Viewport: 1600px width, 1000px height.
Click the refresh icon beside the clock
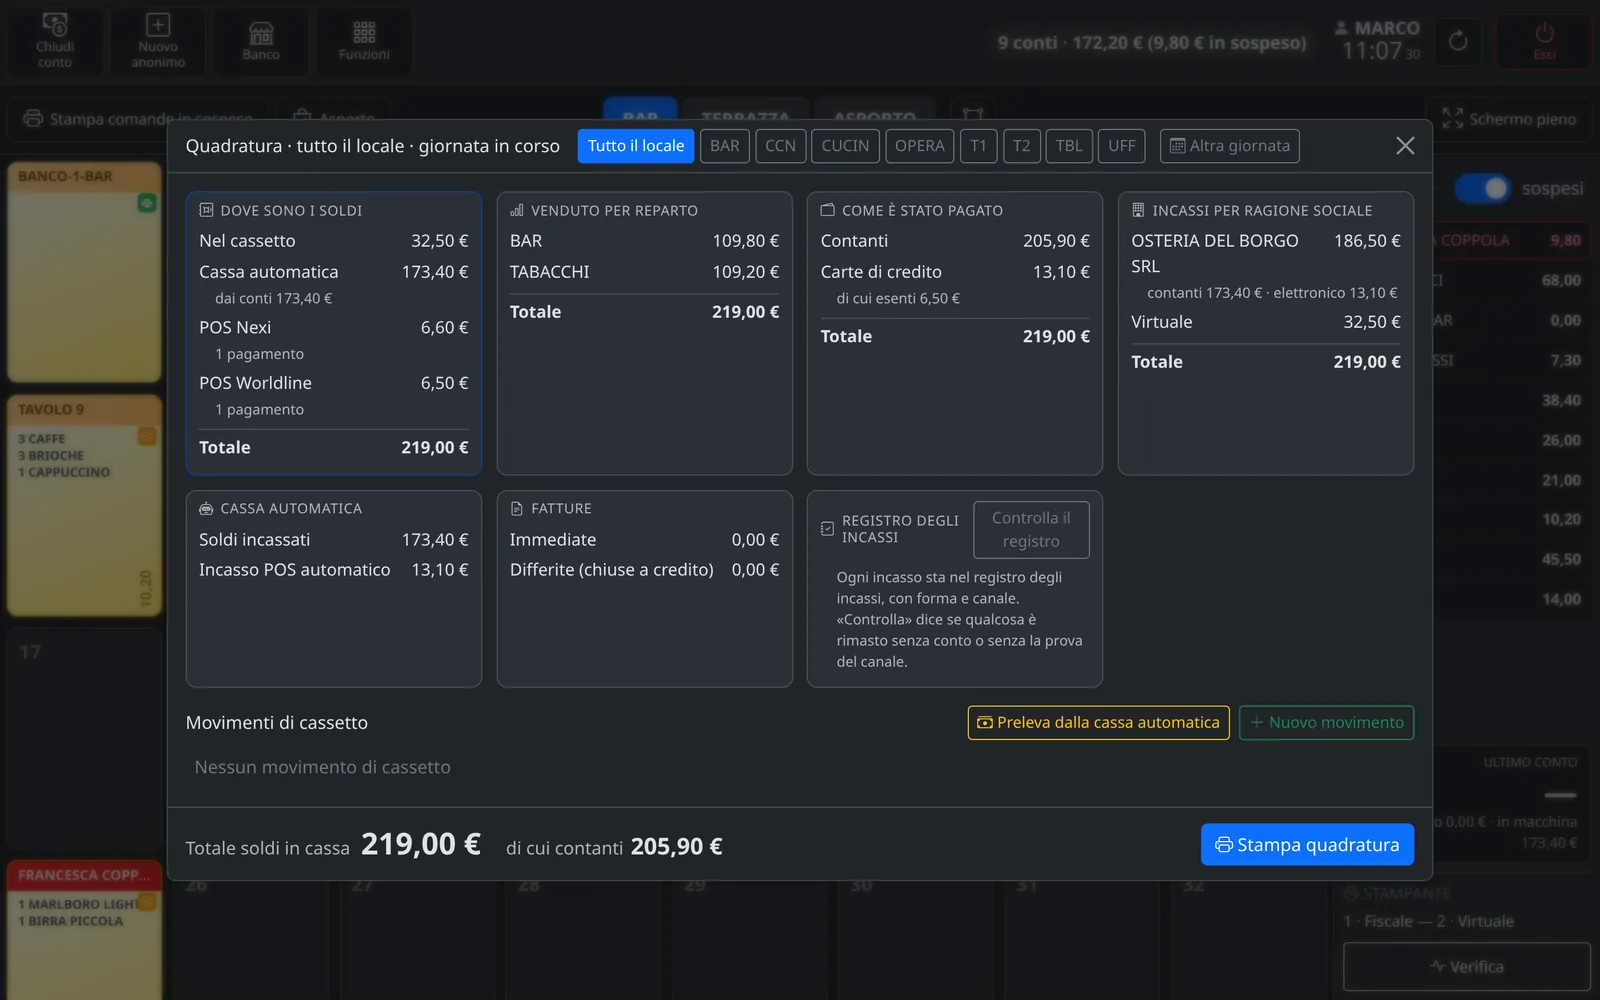coord(1458,41)
